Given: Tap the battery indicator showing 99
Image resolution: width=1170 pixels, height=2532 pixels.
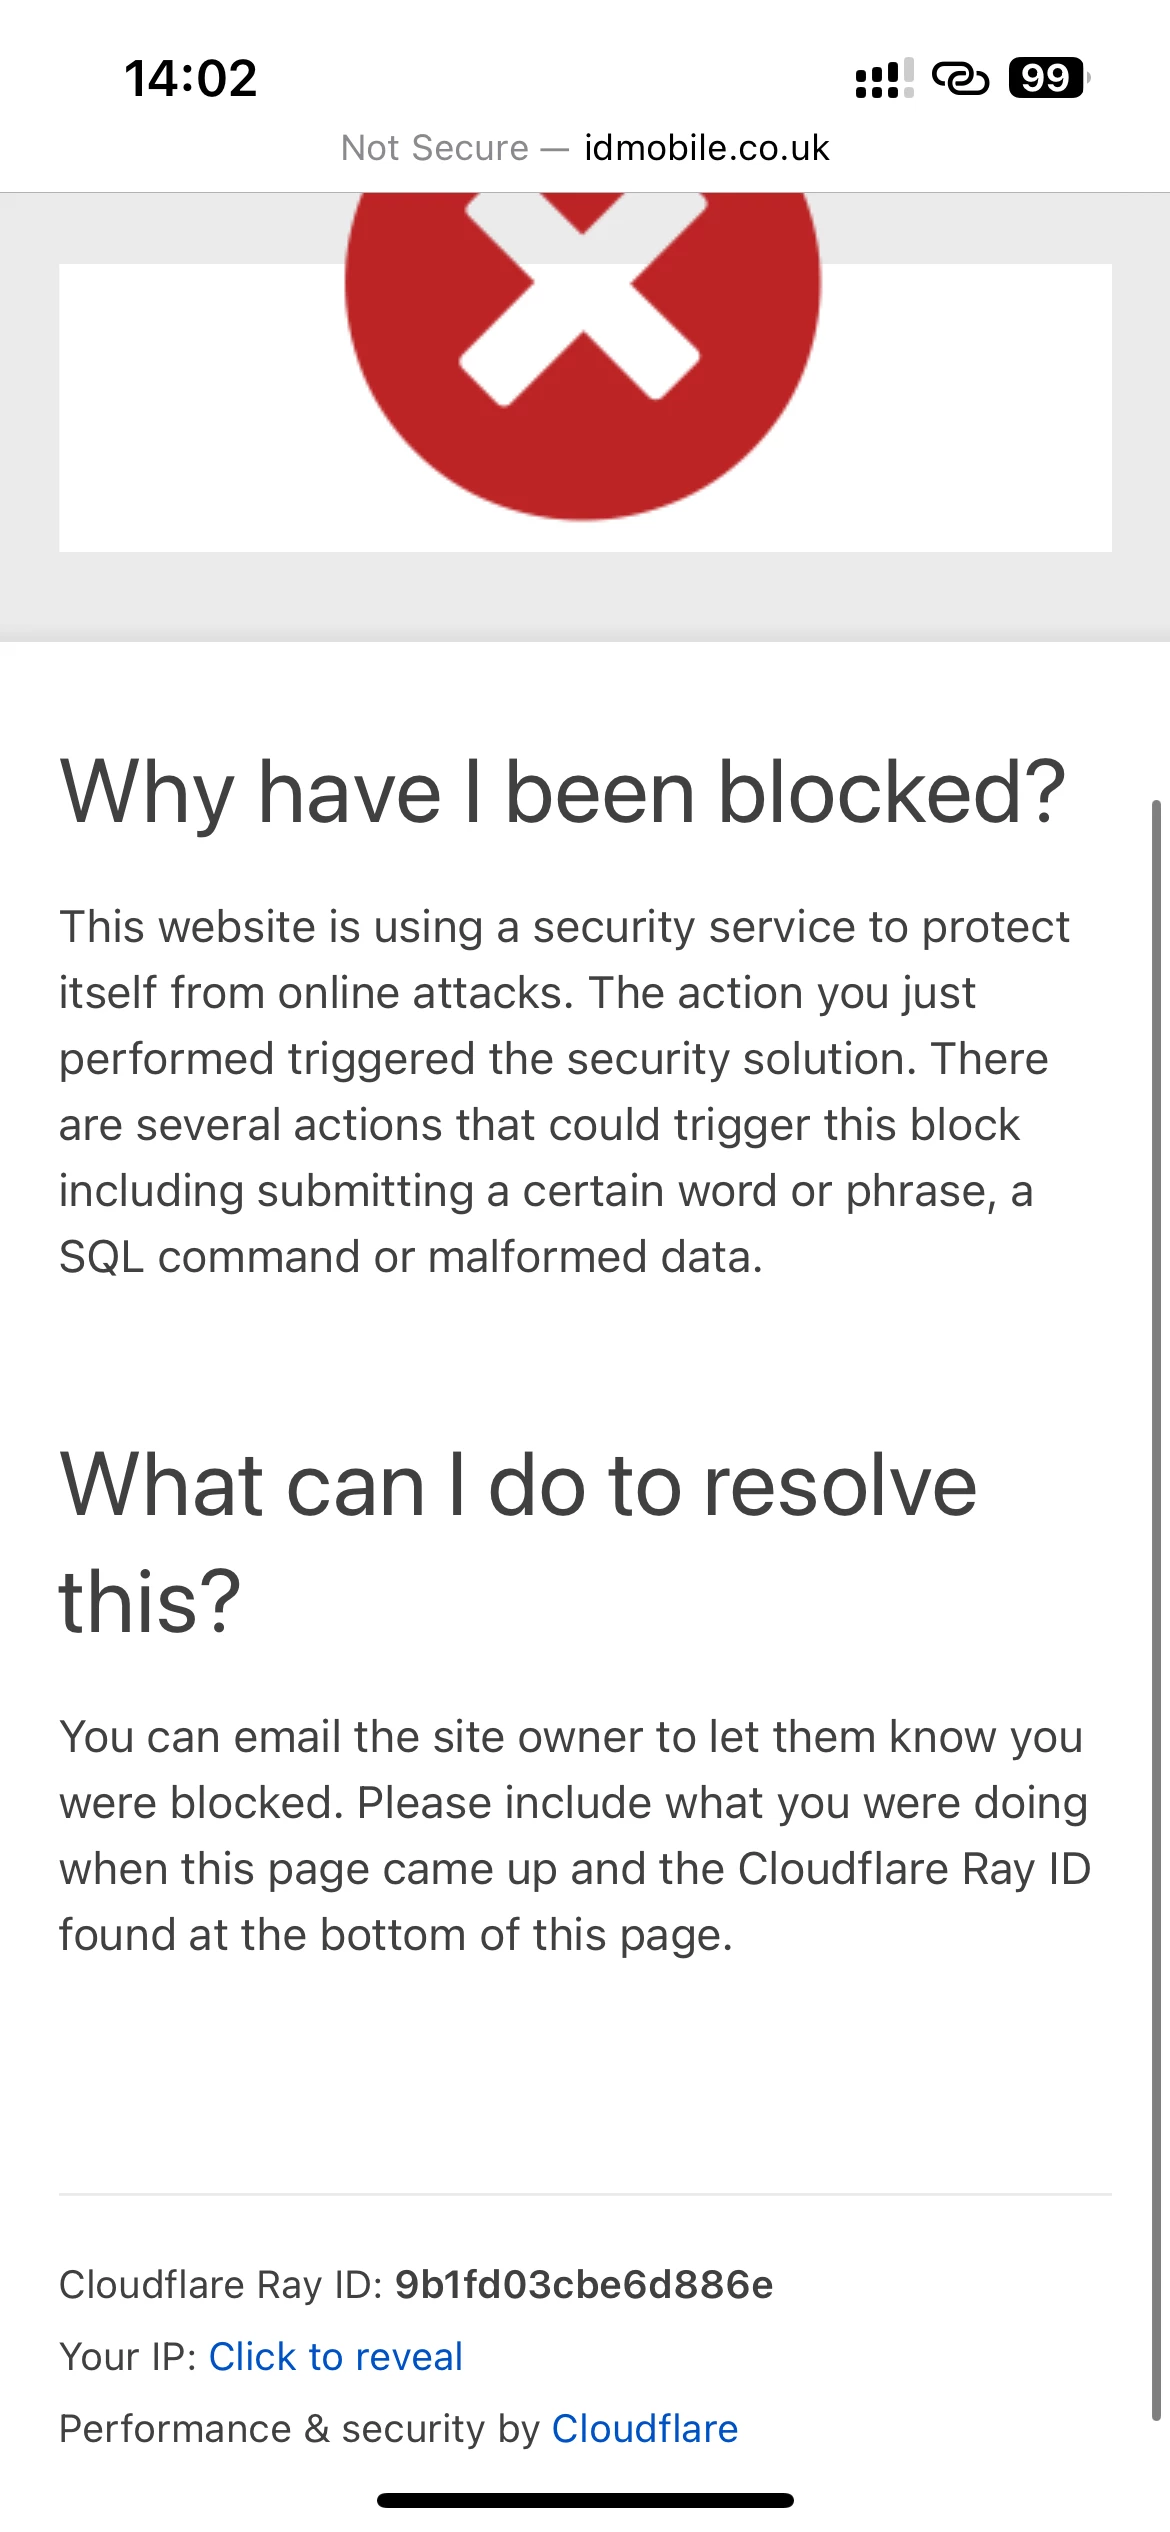Looking at the screenshot, I should point(1047,78).
